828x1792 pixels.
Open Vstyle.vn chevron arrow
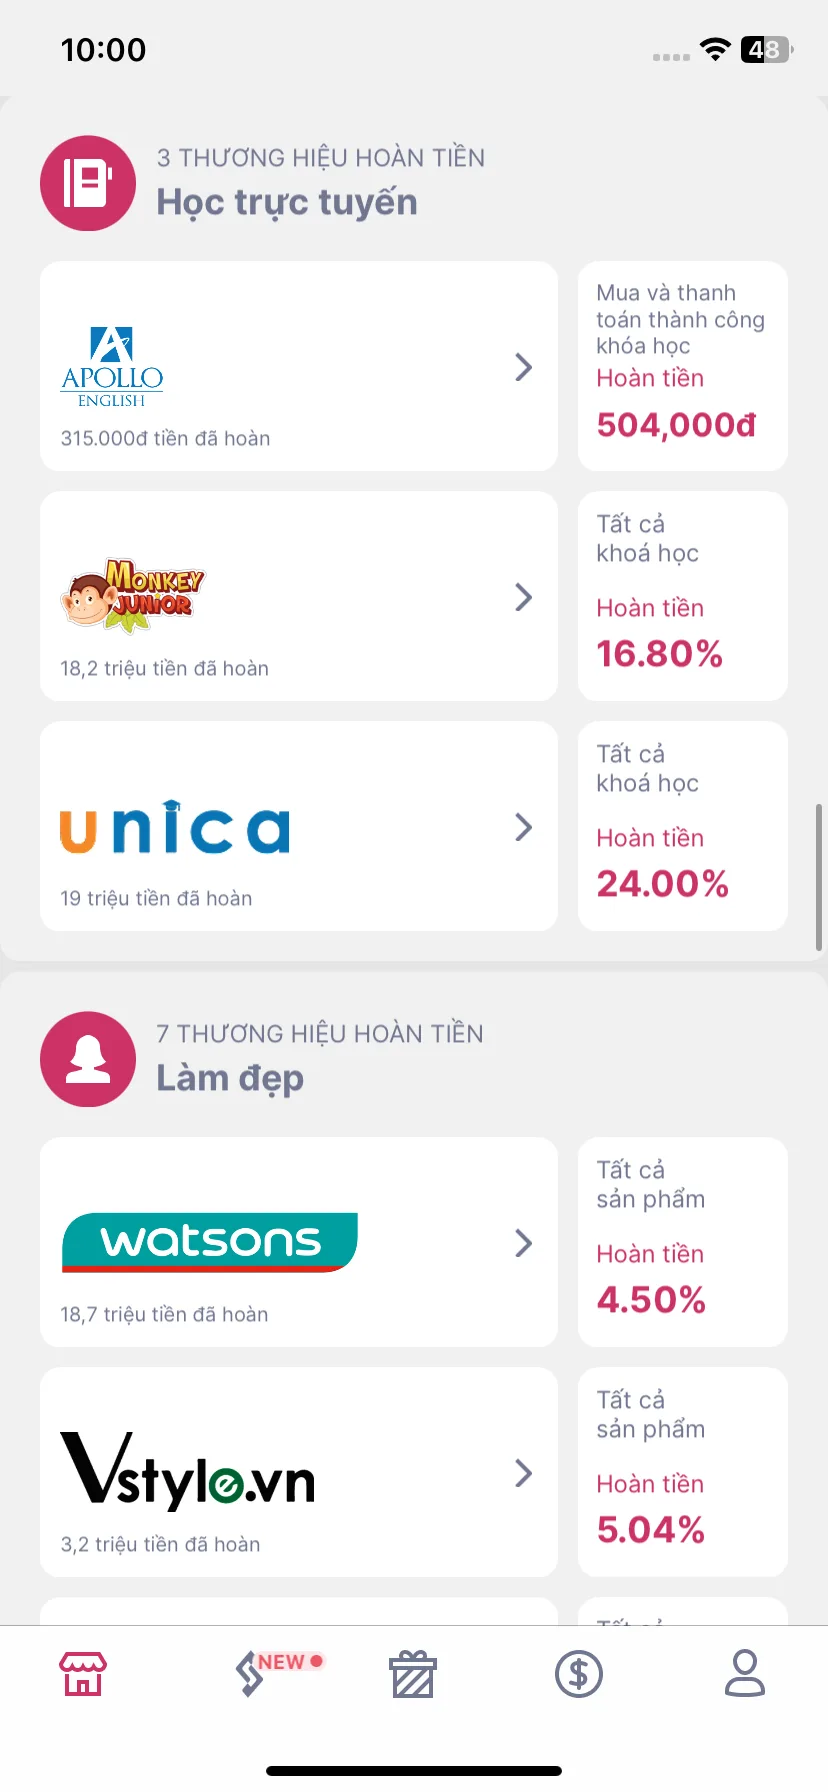click(x=523, y=1473)
